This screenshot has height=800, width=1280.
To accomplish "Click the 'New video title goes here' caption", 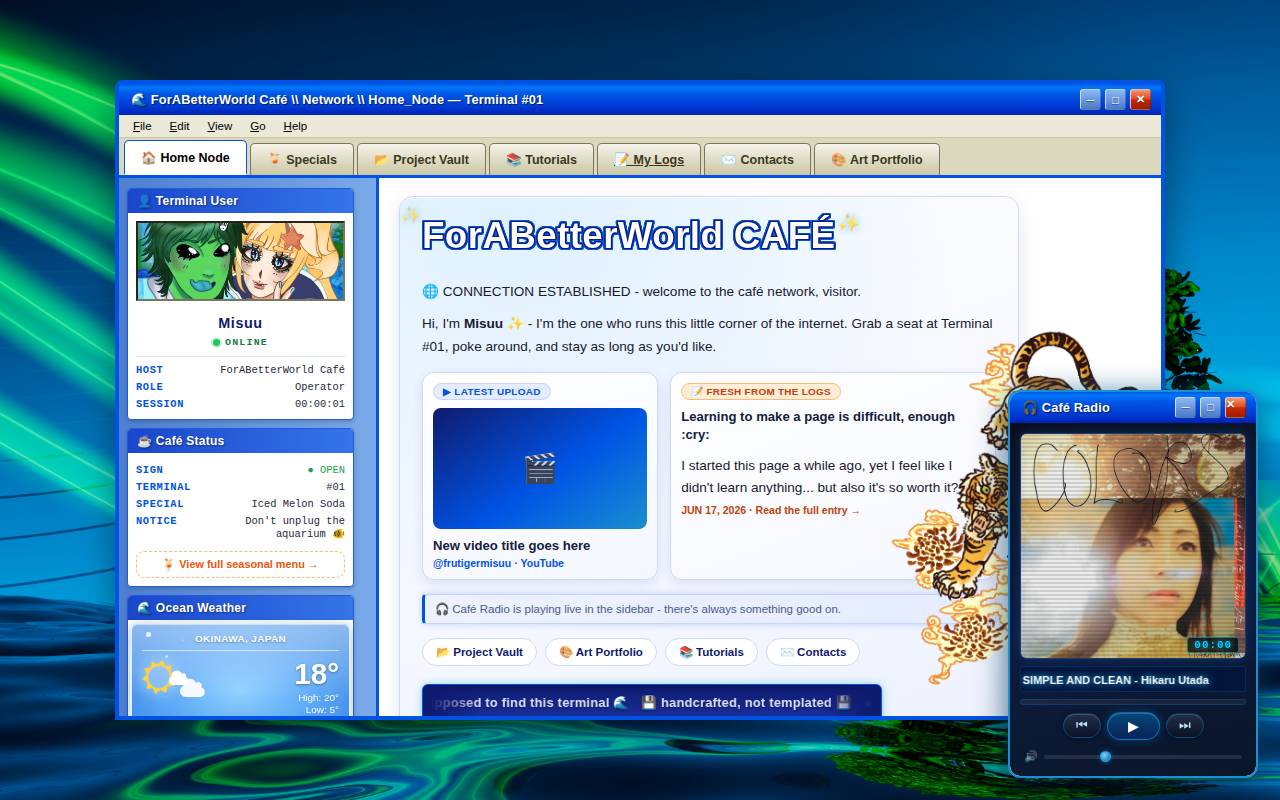I will [511, 546].
